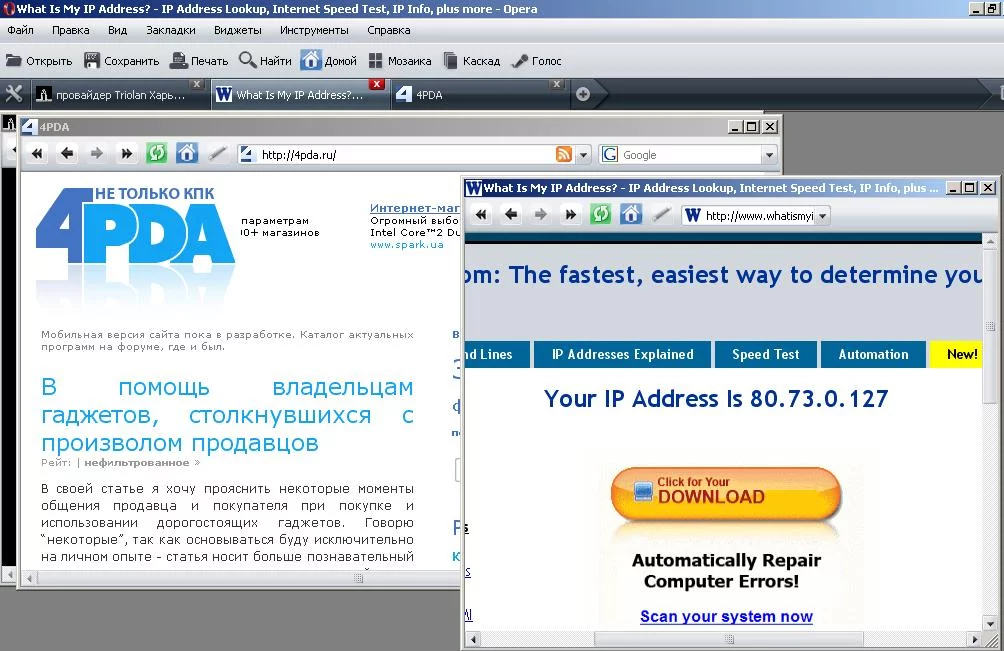Reload the page in whatismyip window

(600, 214)
